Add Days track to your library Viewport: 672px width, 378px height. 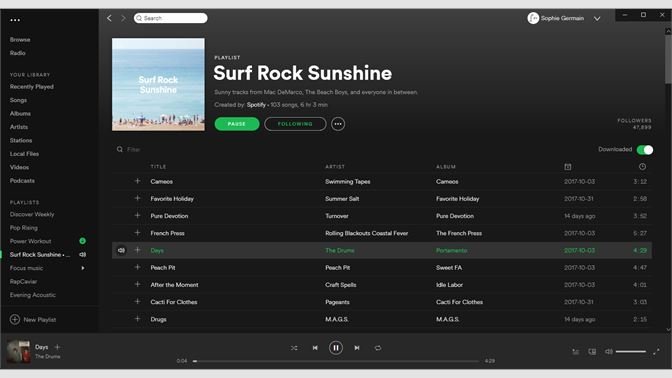point(137,249)
